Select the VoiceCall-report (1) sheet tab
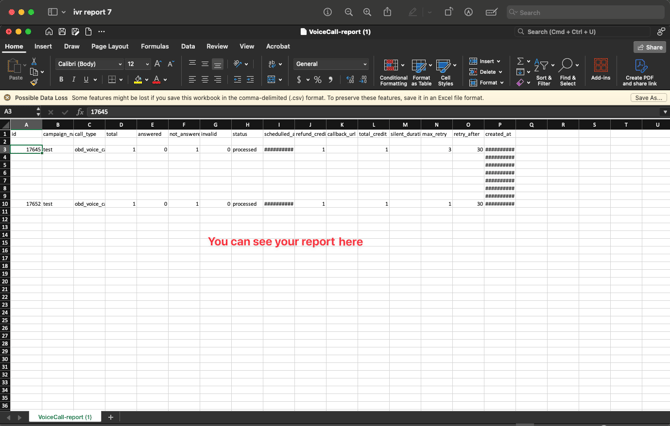 (65, 417)
